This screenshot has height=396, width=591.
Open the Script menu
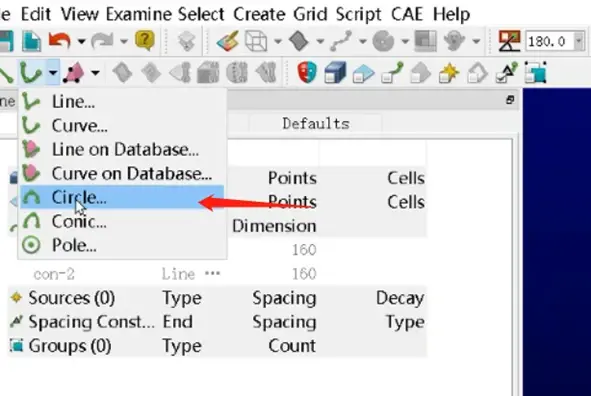tap(358, 14)
